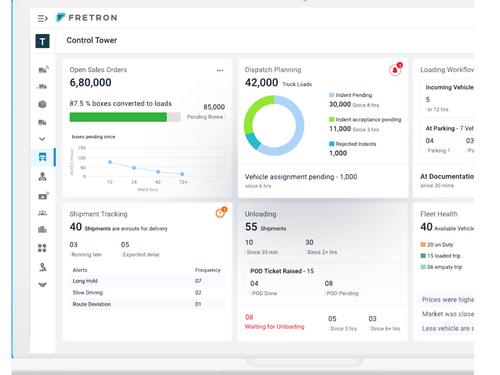This screenshot has width=500, height=375.
Task: Click '06 empaty trip' fleet legend
Action: tap(441, 267)
